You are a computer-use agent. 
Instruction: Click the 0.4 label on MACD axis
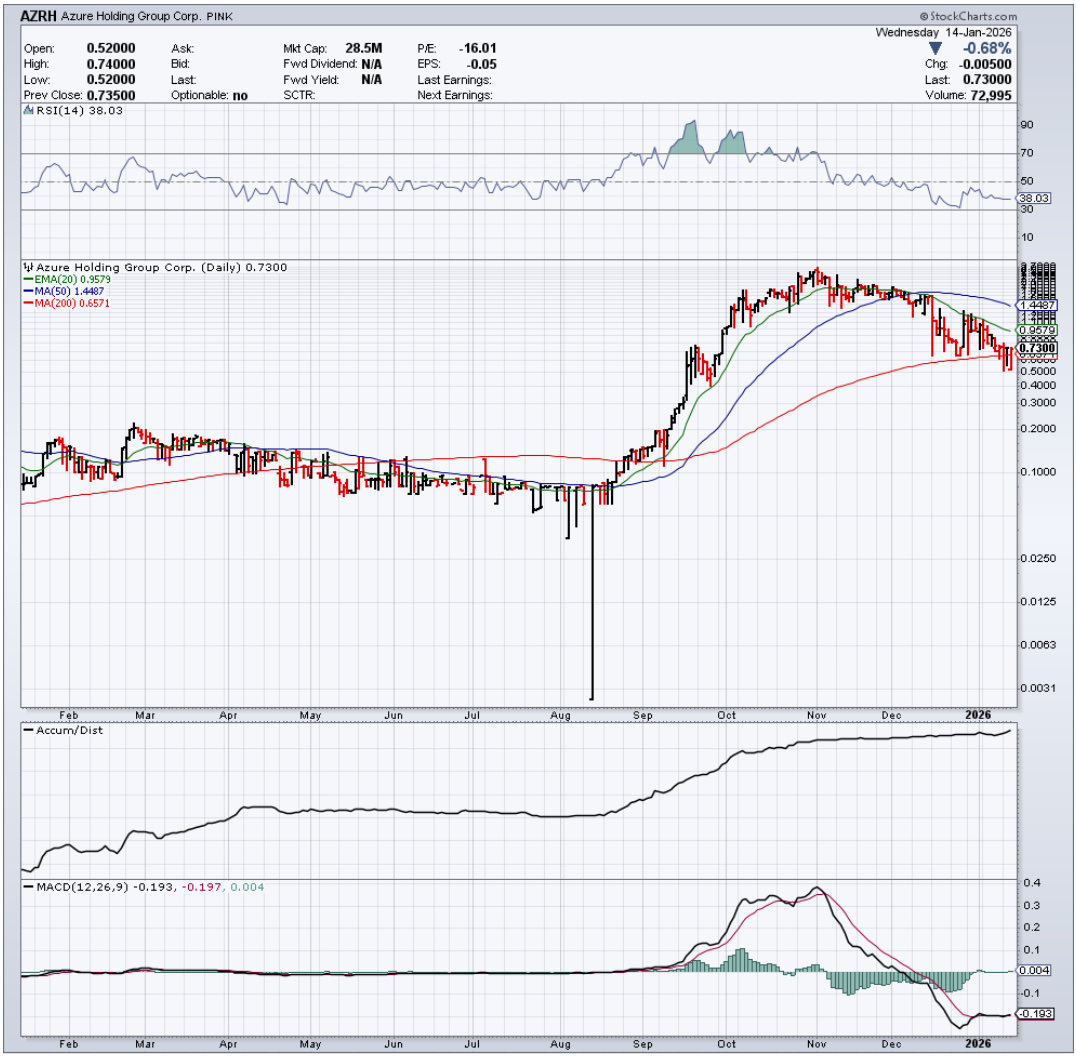pos(1031,883)
